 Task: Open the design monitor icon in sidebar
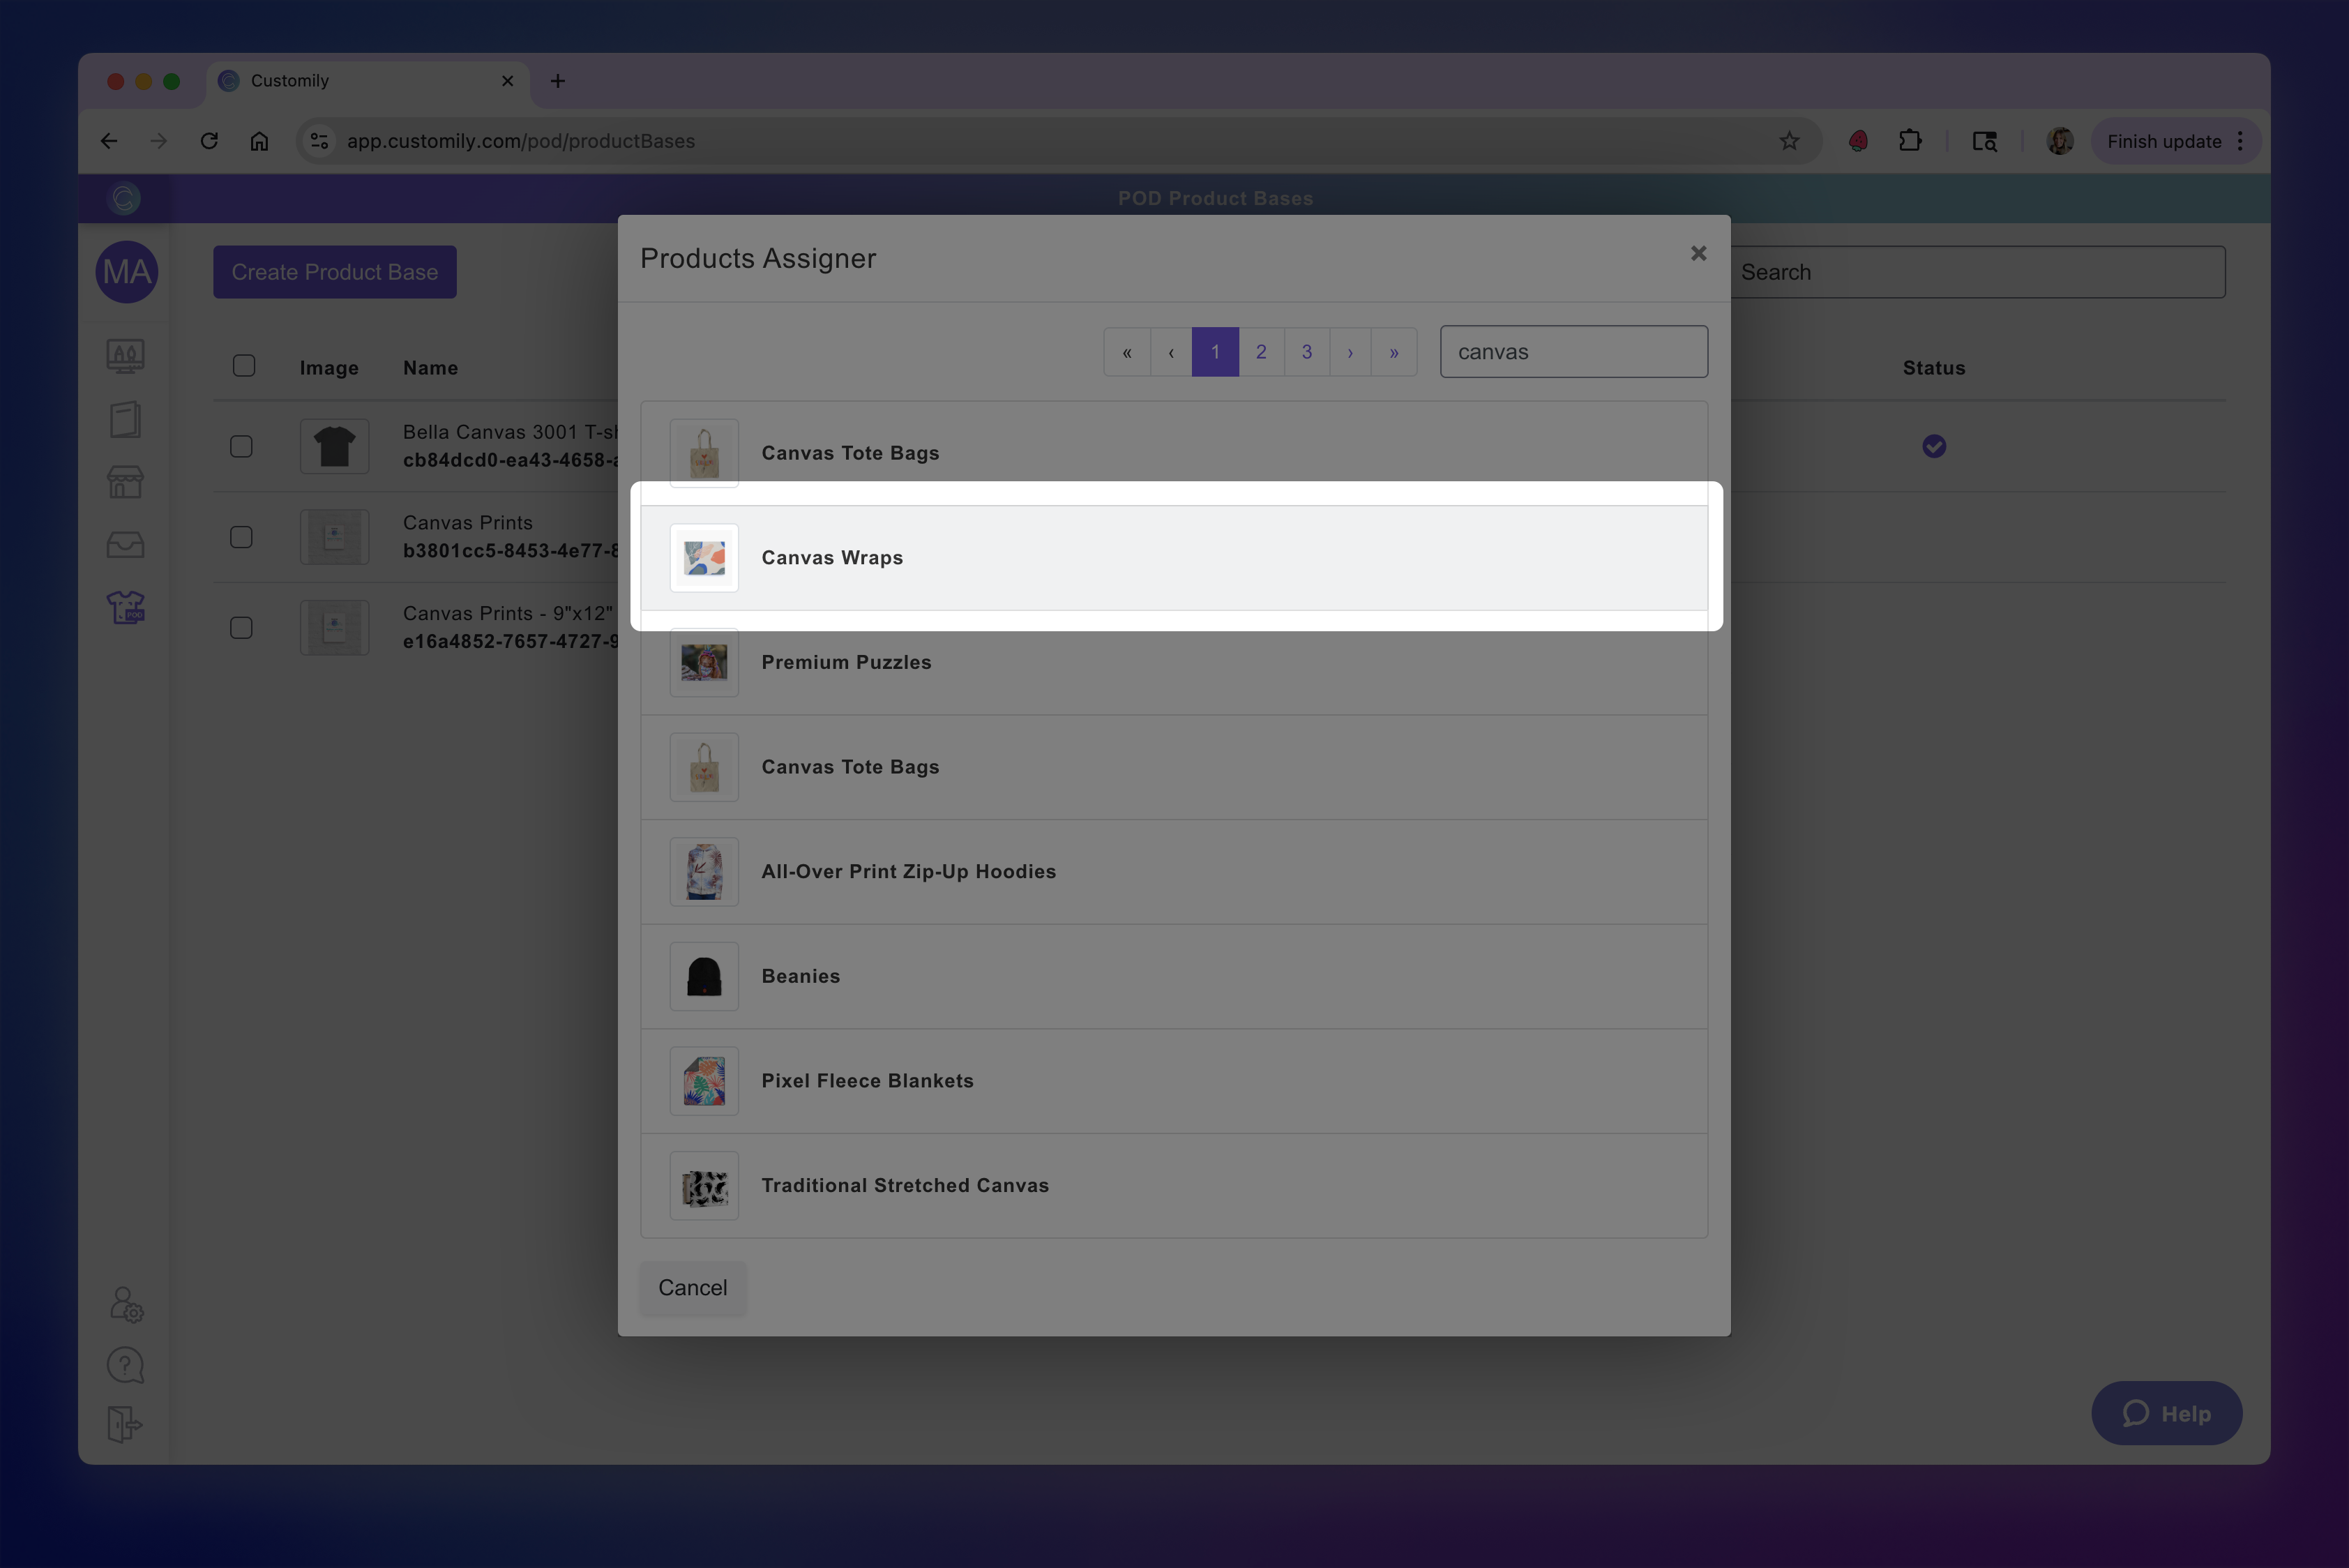125,356
